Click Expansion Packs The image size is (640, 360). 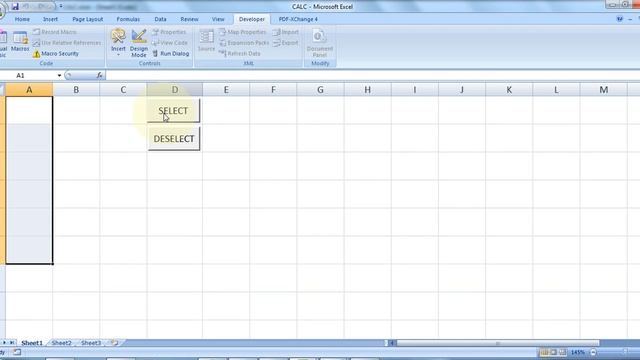(244, 42)
